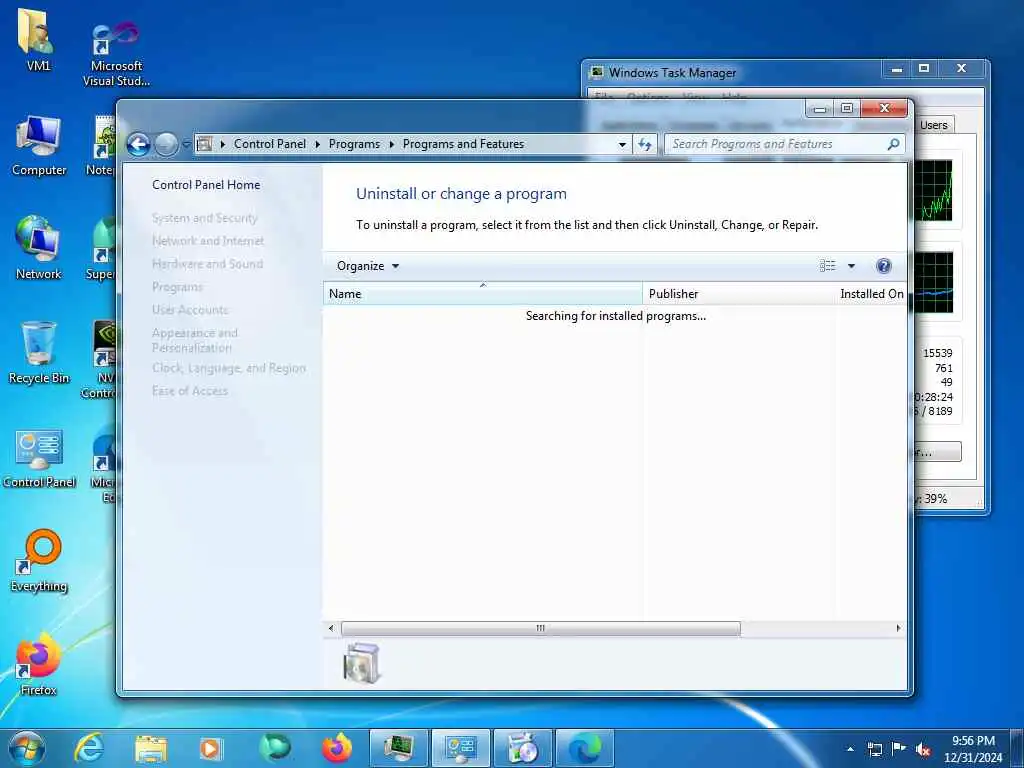Screen dimensions: 1024x768
Task: Click the magnifier search icon
Action: click(x=893, y=144)
